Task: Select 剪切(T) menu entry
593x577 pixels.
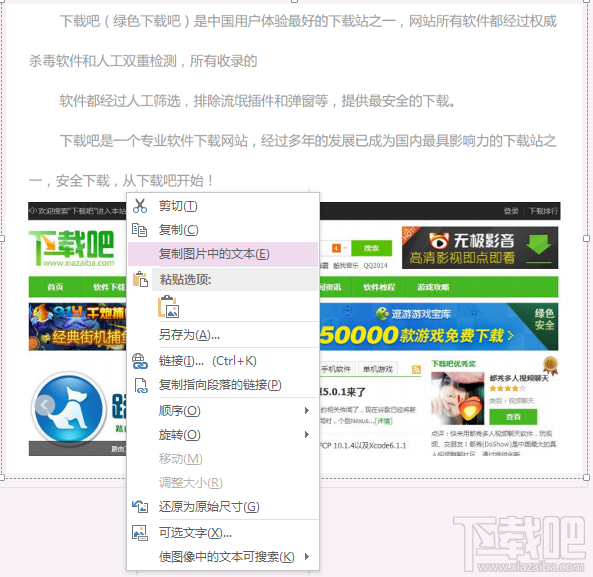Action: (x=223, y=206)
